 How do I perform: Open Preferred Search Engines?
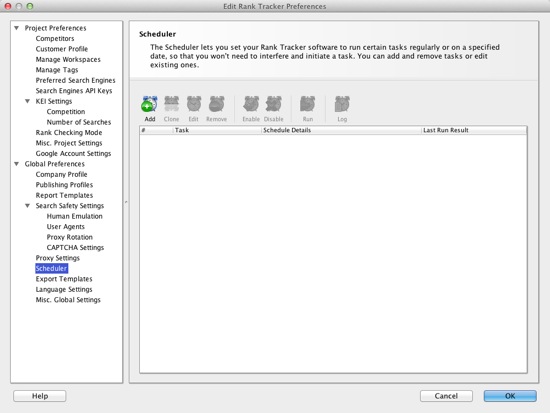coord(75,80)
